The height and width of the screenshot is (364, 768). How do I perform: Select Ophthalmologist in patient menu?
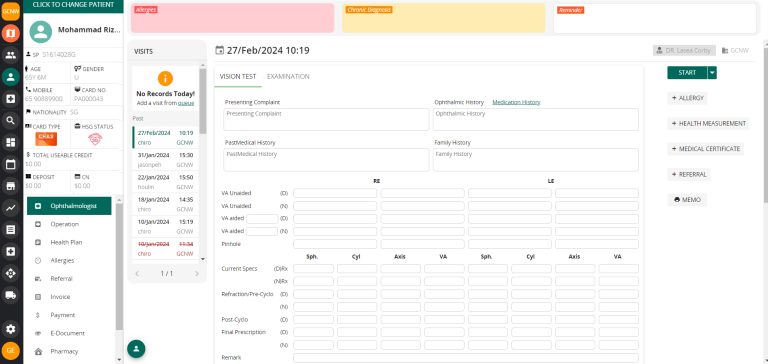click(69, 206)
